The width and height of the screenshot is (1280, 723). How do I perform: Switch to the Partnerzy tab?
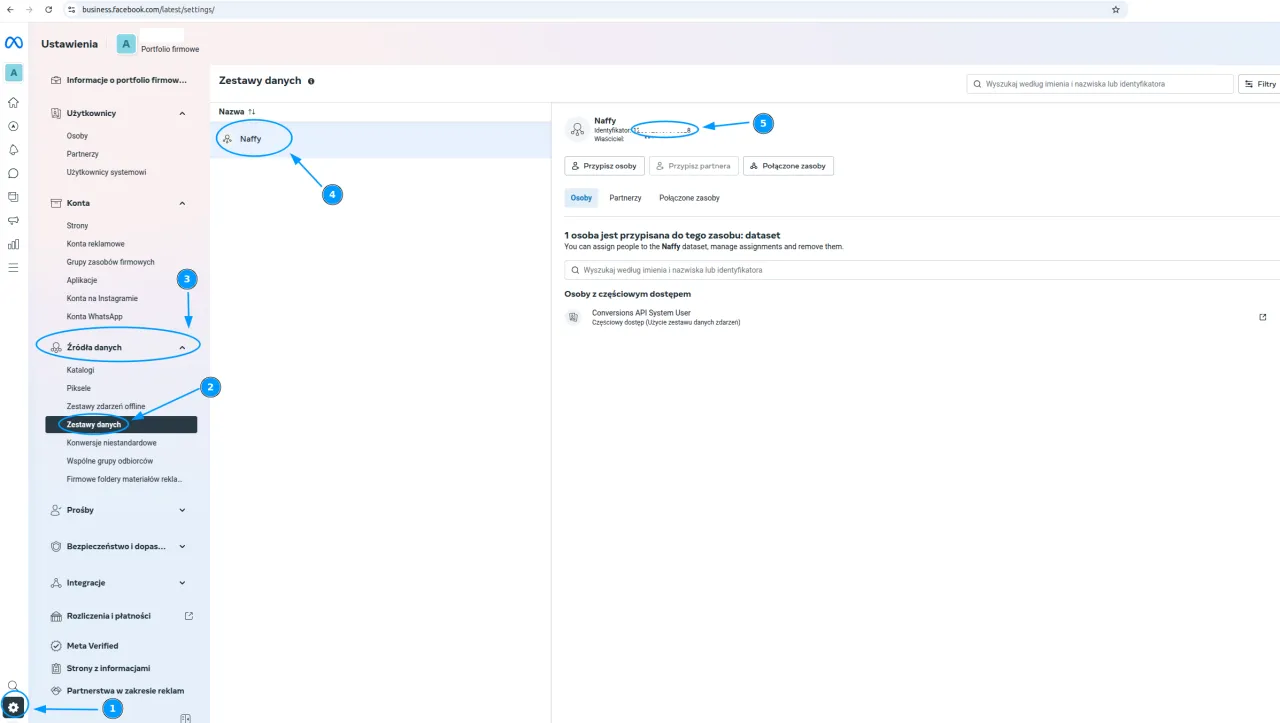[625, 198]
